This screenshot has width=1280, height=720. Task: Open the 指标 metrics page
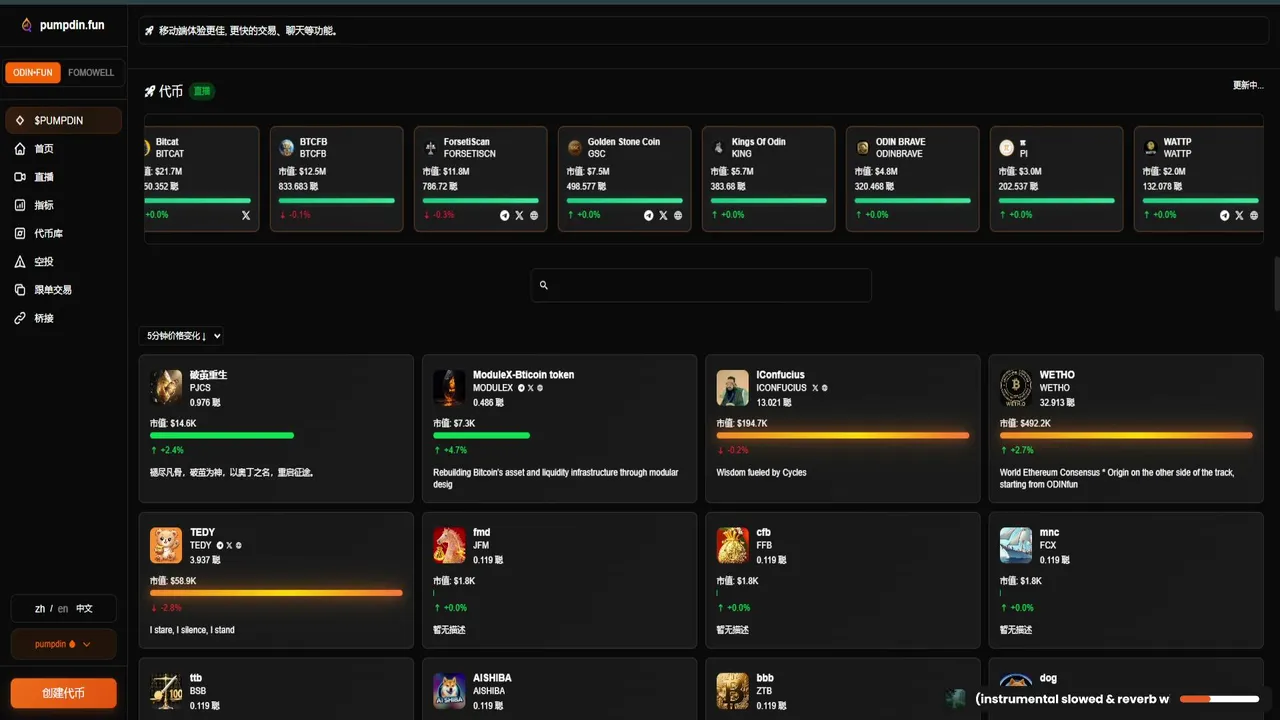point(64,205)
